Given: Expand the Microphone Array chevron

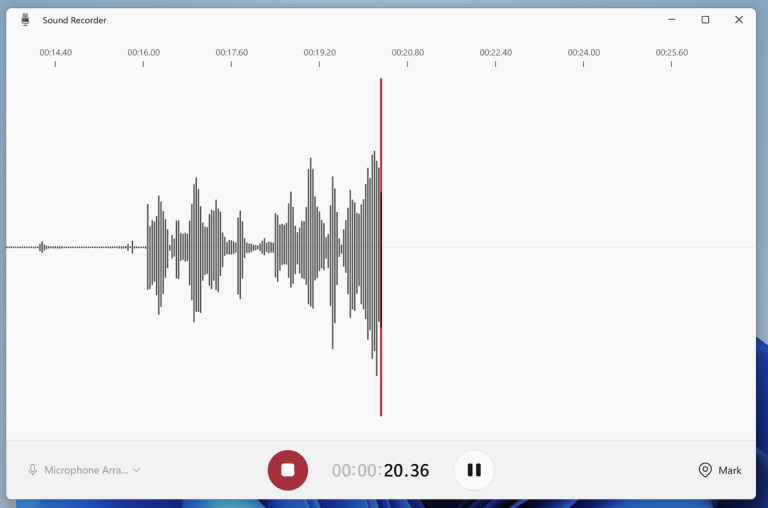Looking at the screenshot, I should pos(137,470).
